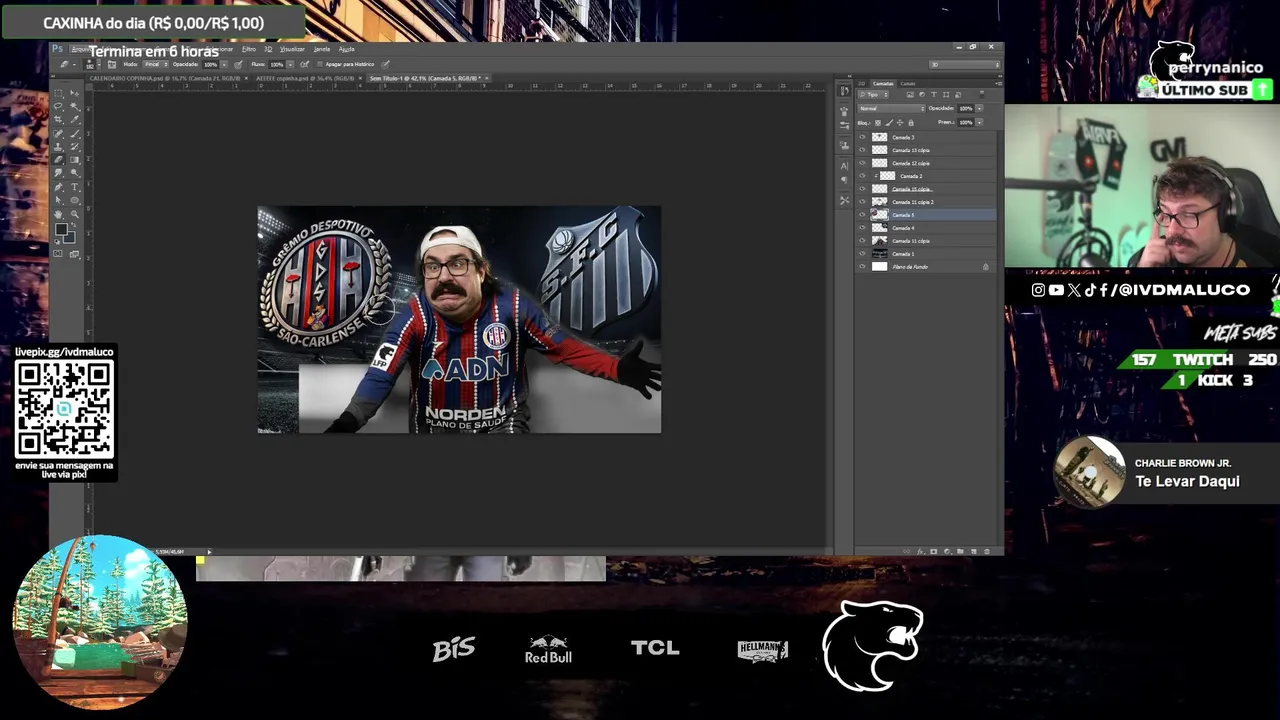Image resolution: width=1280 pixels, height=720 pixels.
Task: Toggle Quick Mask mode icon
Action: (58, 253)
